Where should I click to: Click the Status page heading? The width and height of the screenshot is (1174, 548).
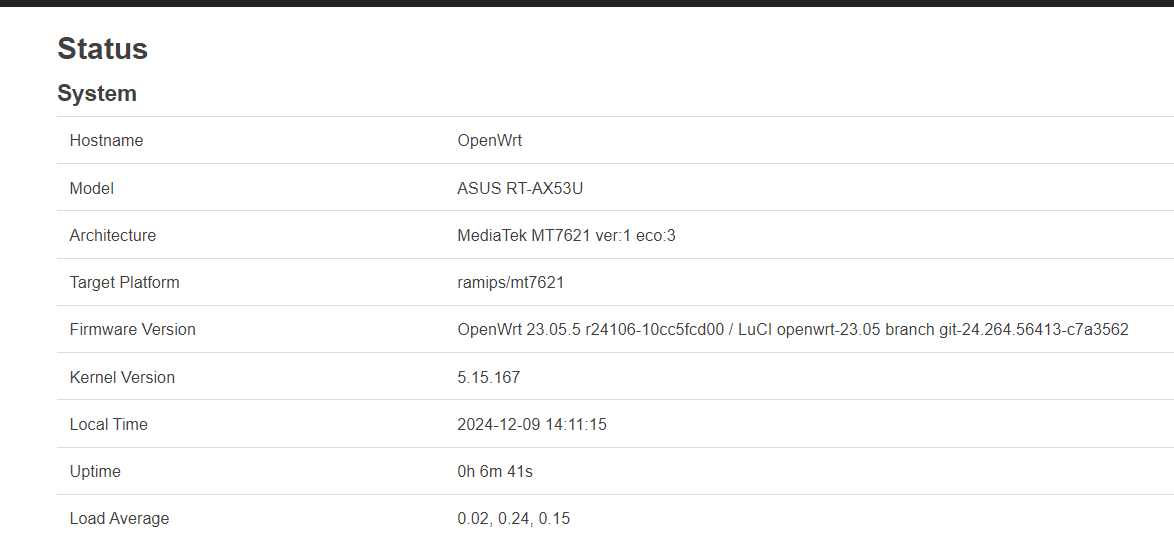tap(103, 49)
